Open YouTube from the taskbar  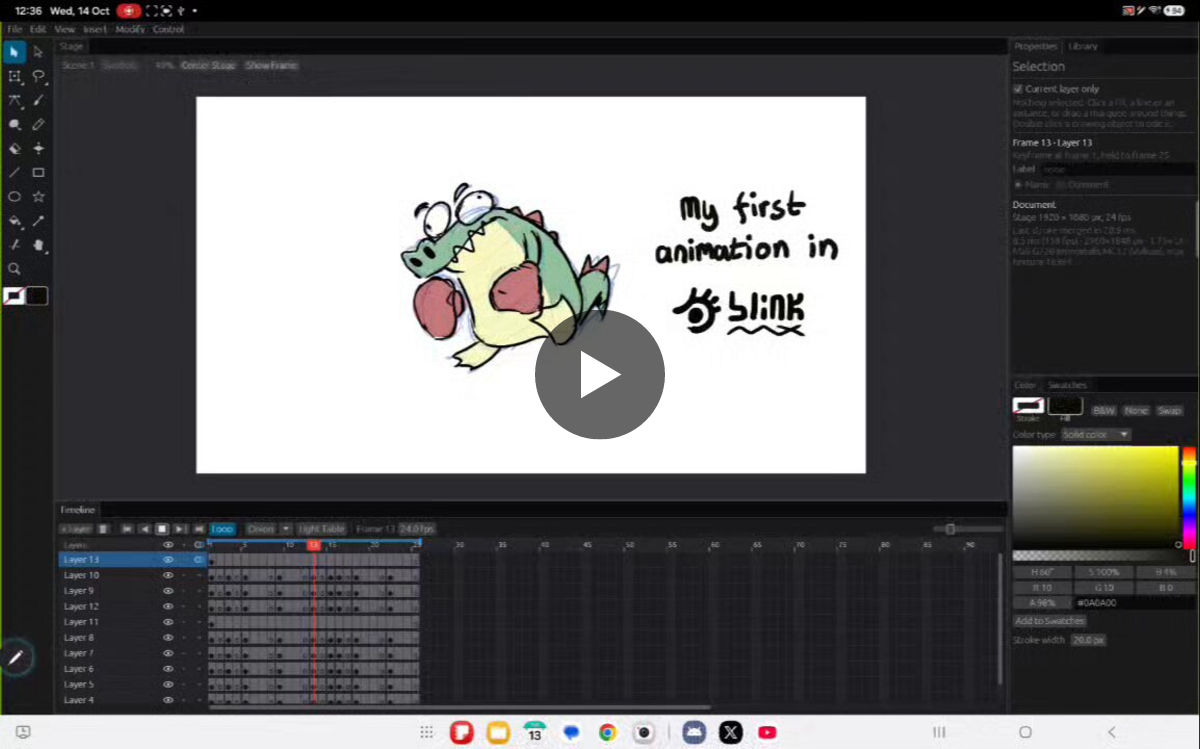[768, 732]
